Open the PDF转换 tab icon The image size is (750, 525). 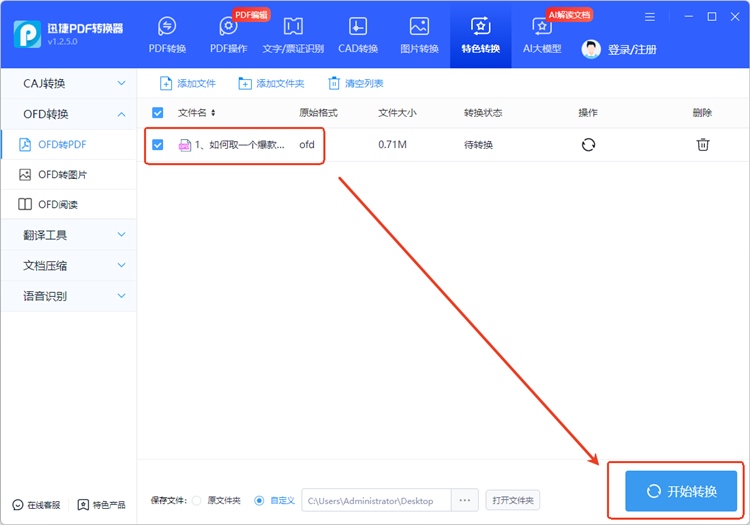(x=167, y=26)
